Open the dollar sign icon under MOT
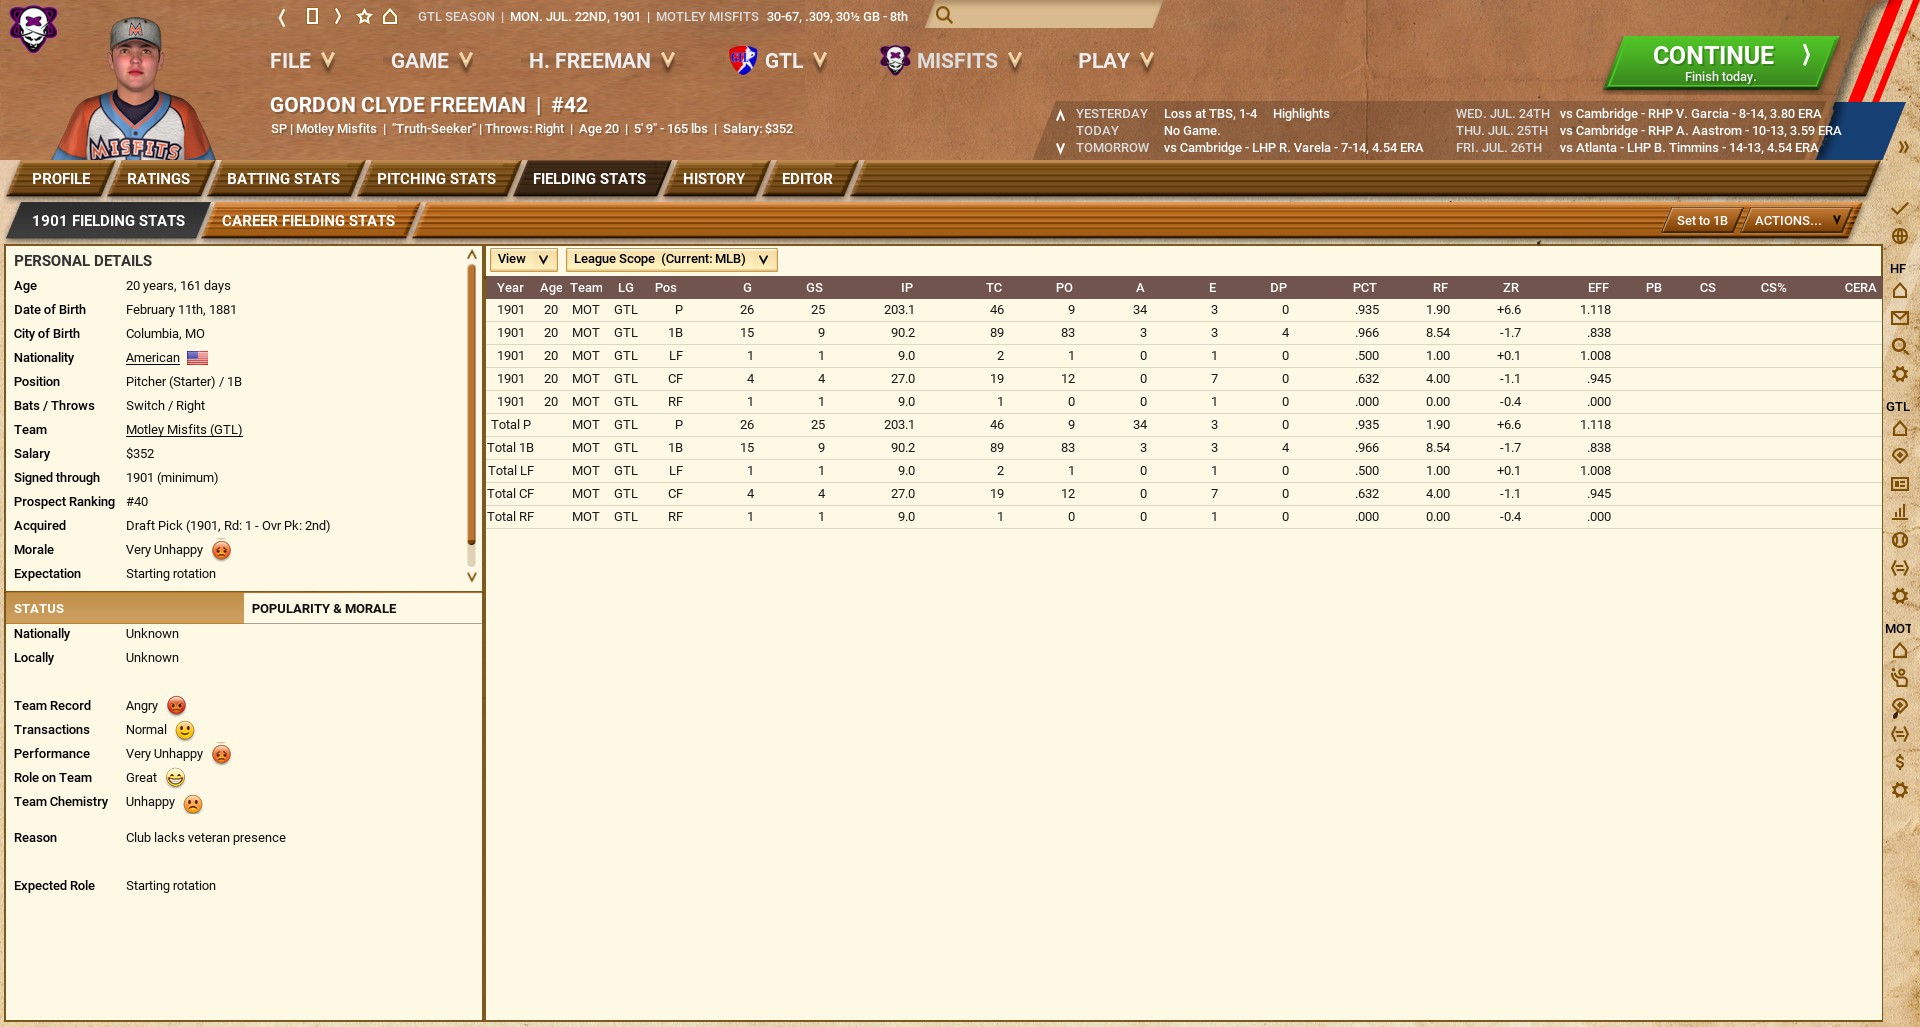The height and width of the screenshot is (1027, 1920). 1900,762
